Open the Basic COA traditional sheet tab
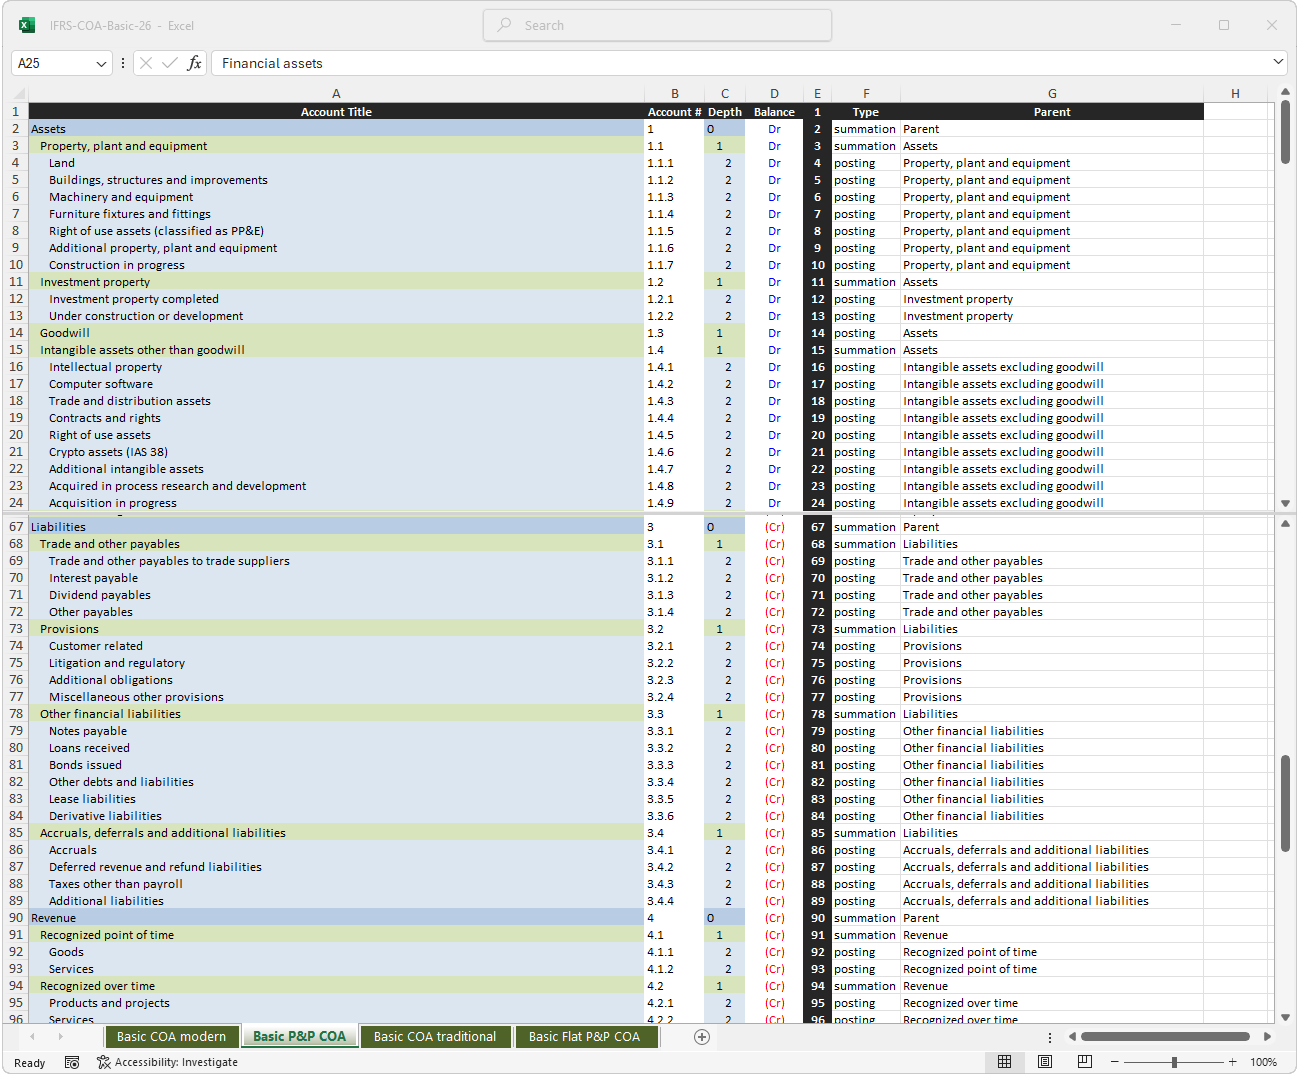Screen dimensions: 1298x1075 click(x=435, y=1037)
